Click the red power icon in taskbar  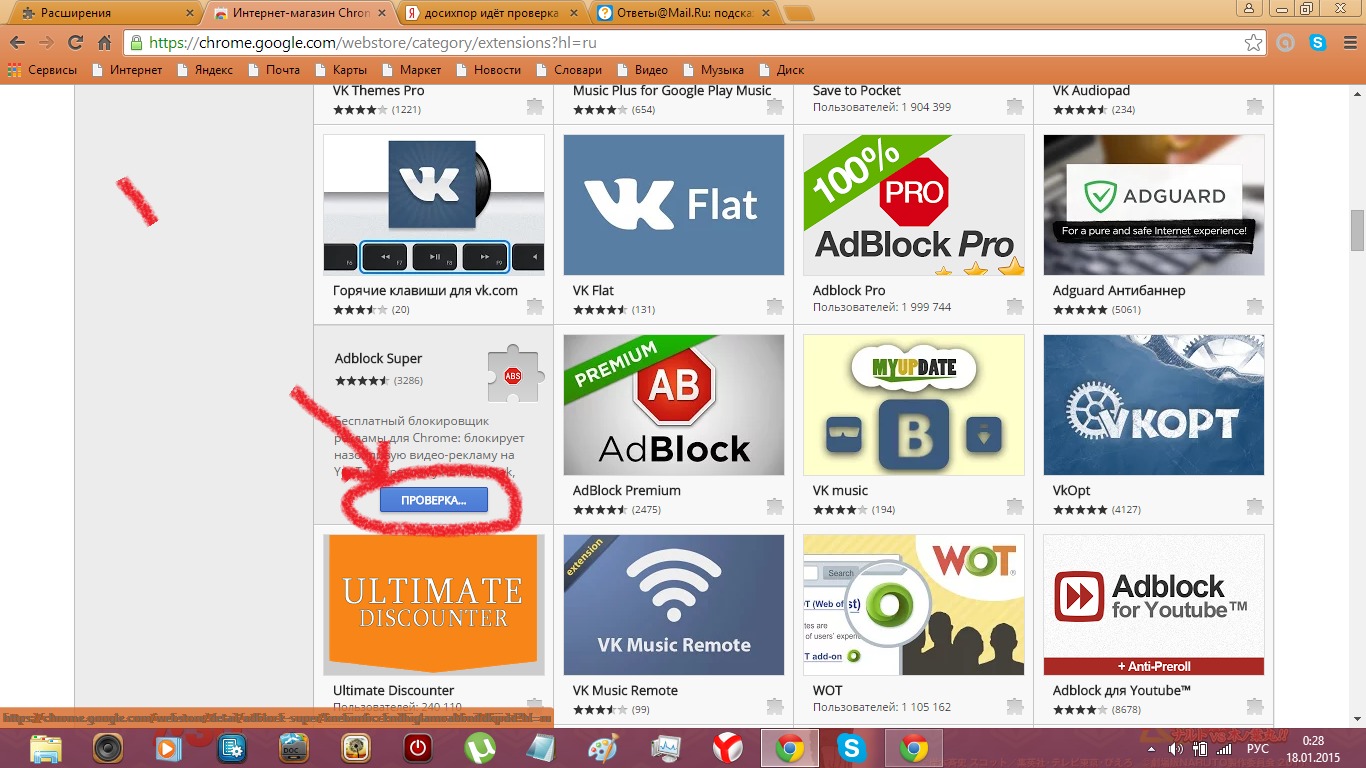pos(417,748)
